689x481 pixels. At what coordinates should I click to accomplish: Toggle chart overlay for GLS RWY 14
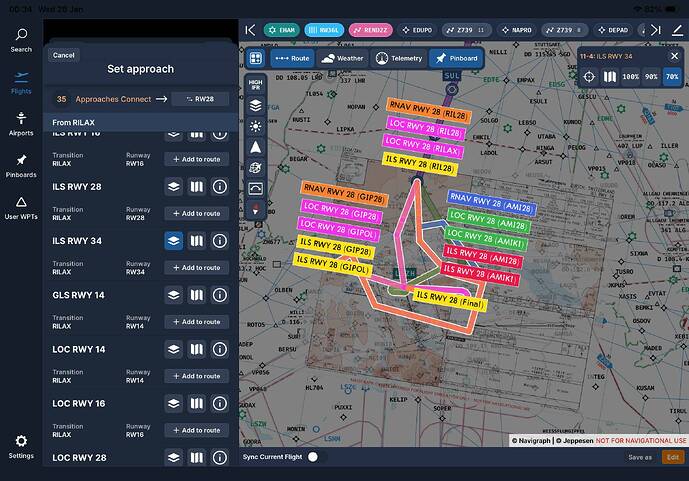pyautogui.click(x=174, y=295)
